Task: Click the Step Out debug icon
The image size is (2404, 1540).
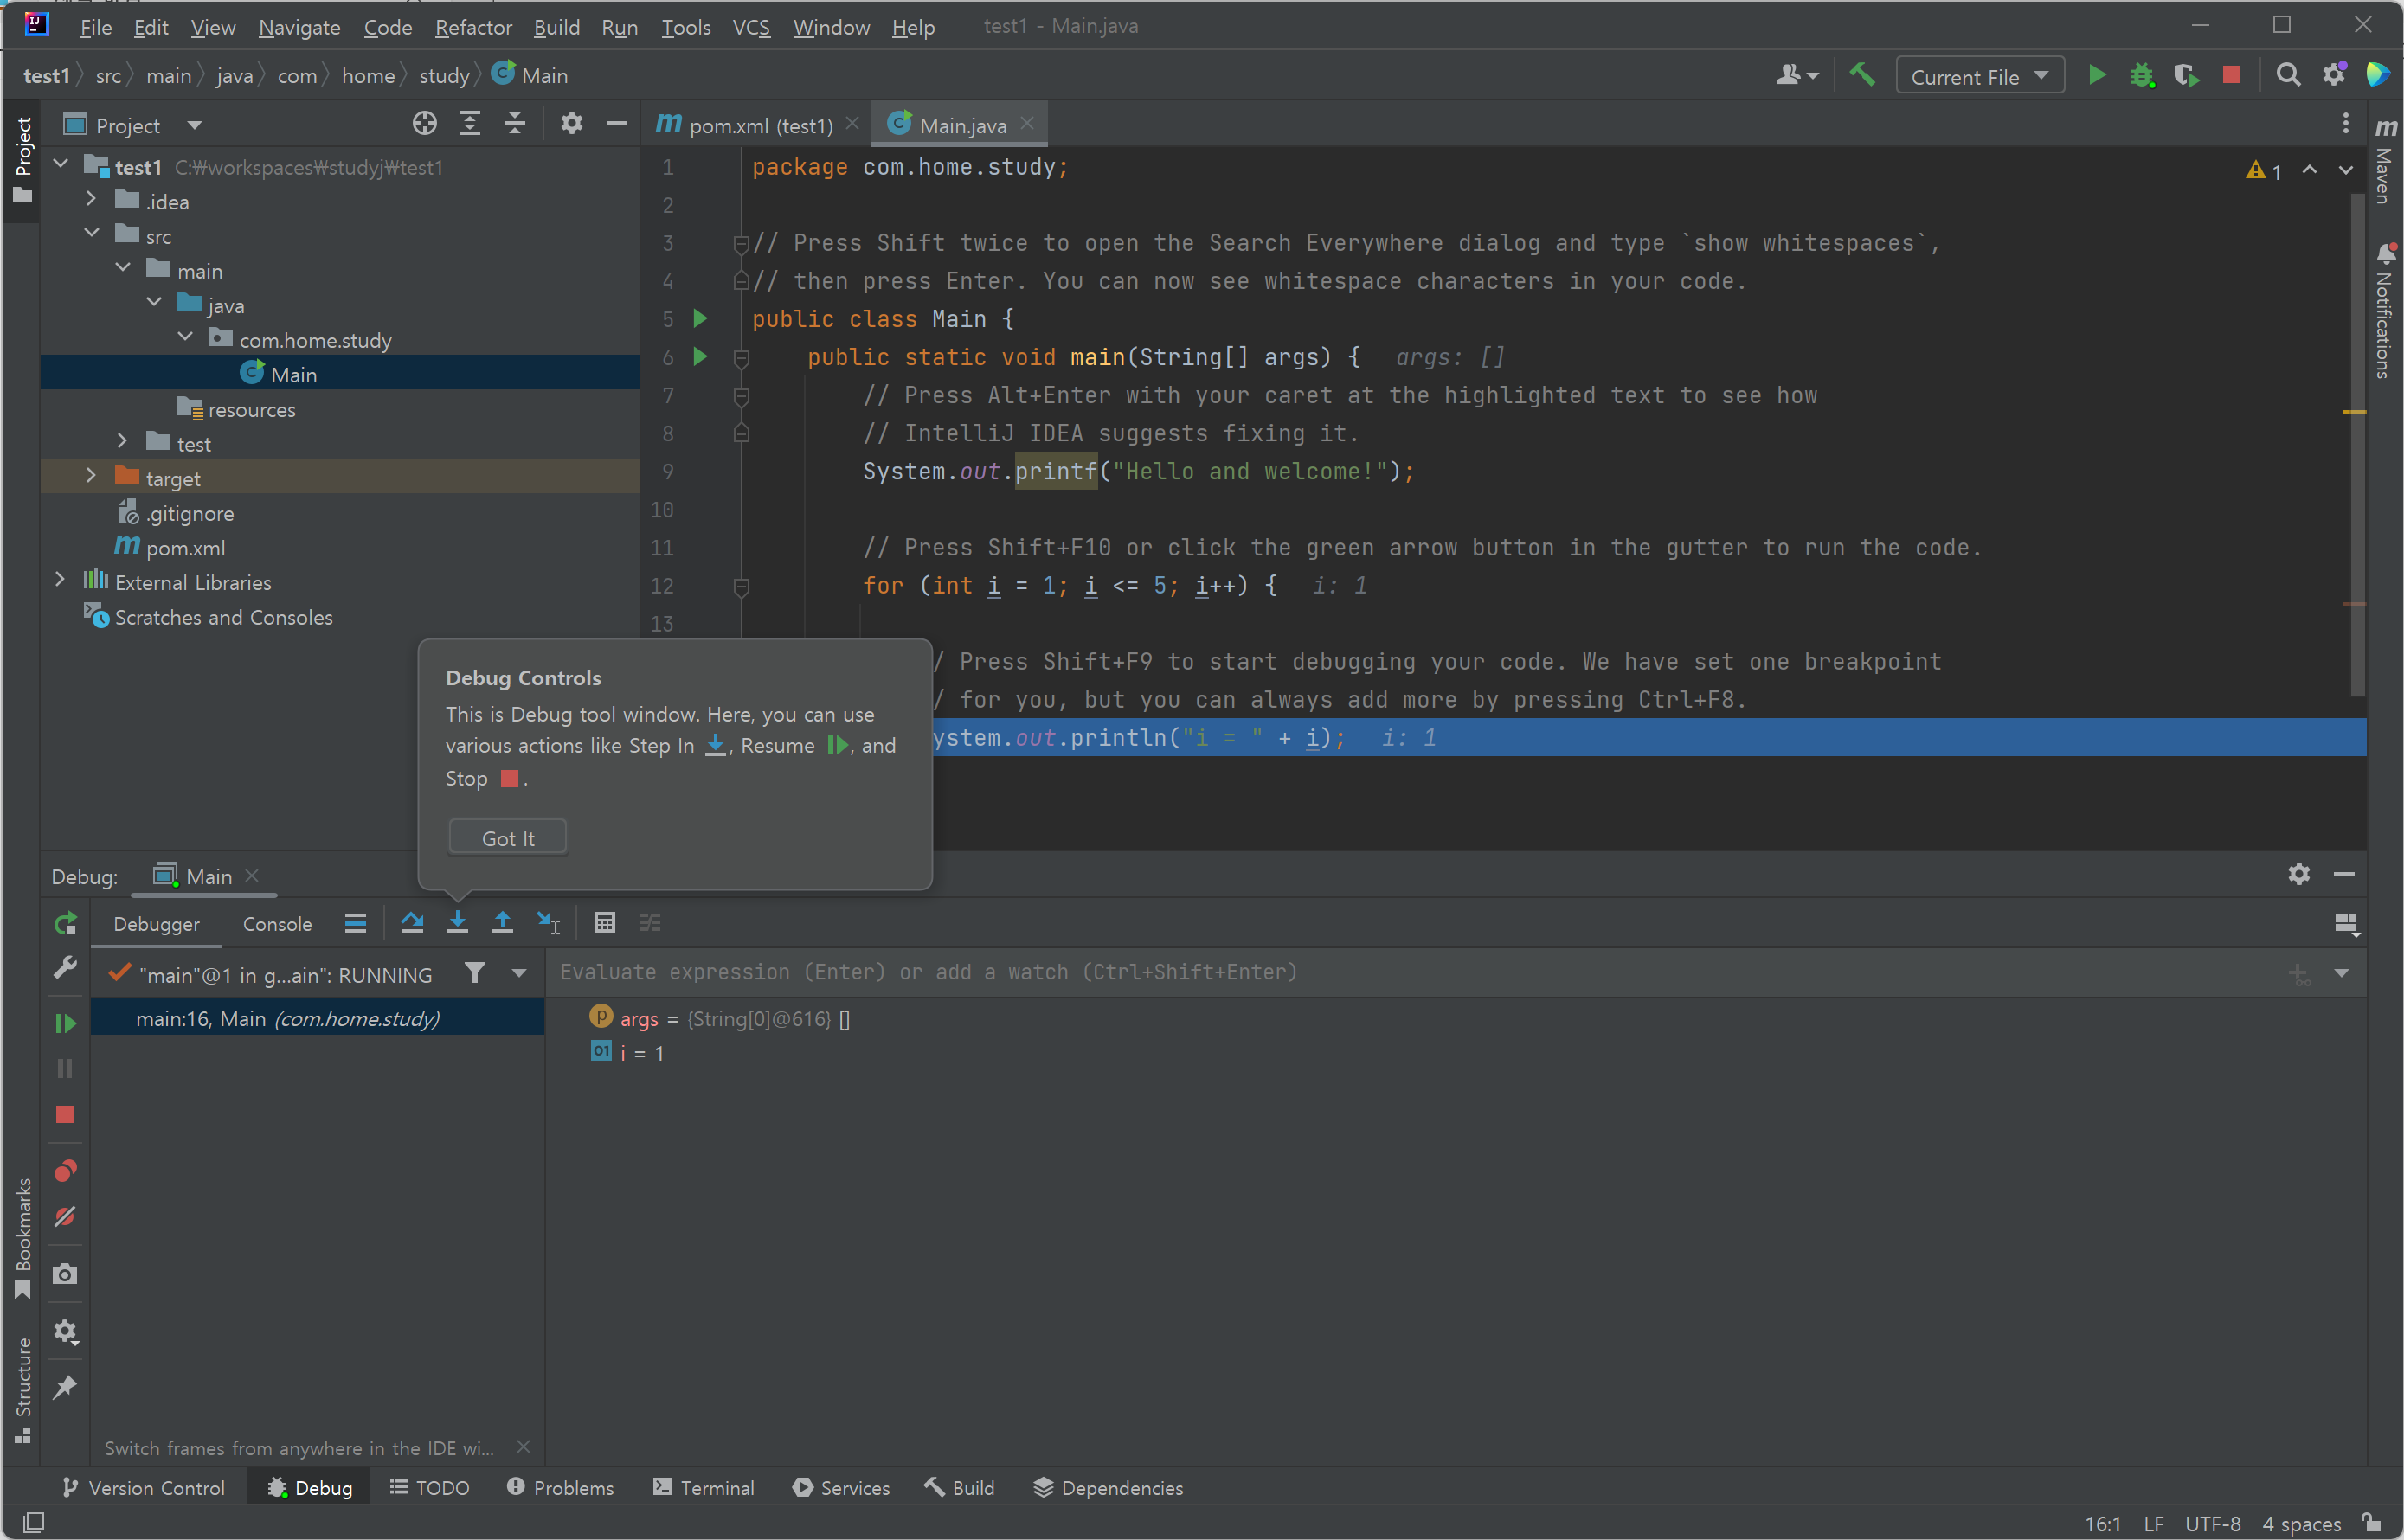Action: coord(502,923)
